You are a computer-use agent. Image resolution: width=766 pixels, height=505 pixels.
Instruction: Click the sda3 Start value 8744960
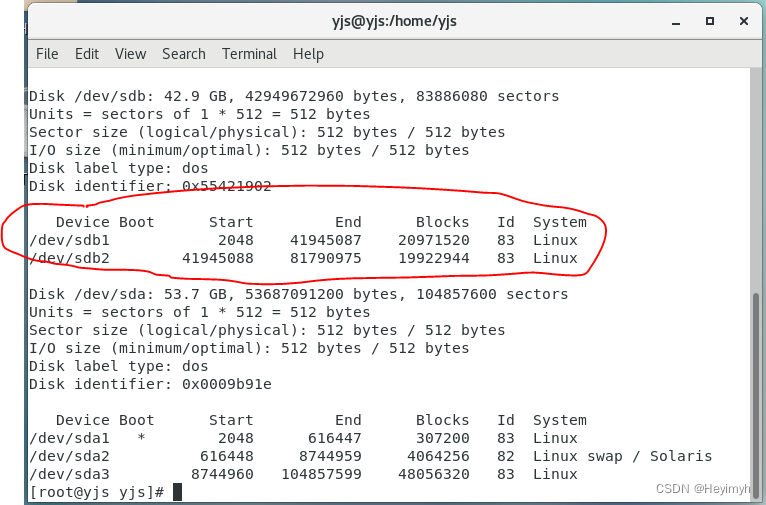click(x=222, y=474)
